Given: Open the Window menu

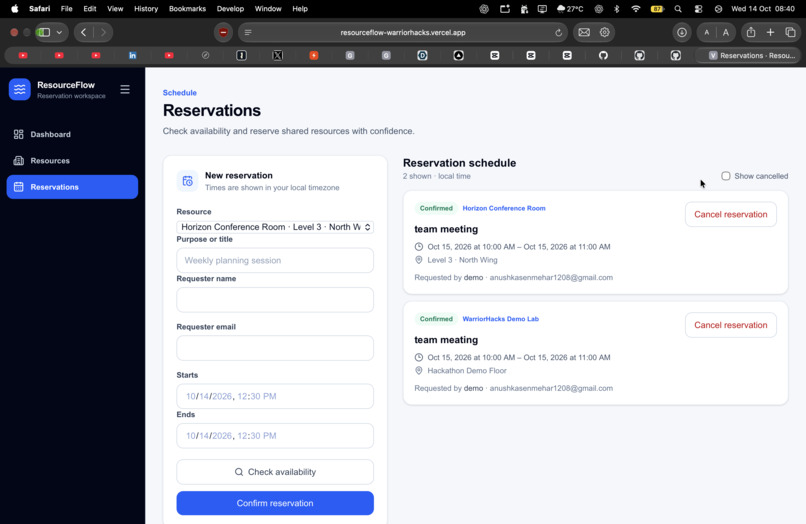Looking at the screenshot, I should [268, 9].
